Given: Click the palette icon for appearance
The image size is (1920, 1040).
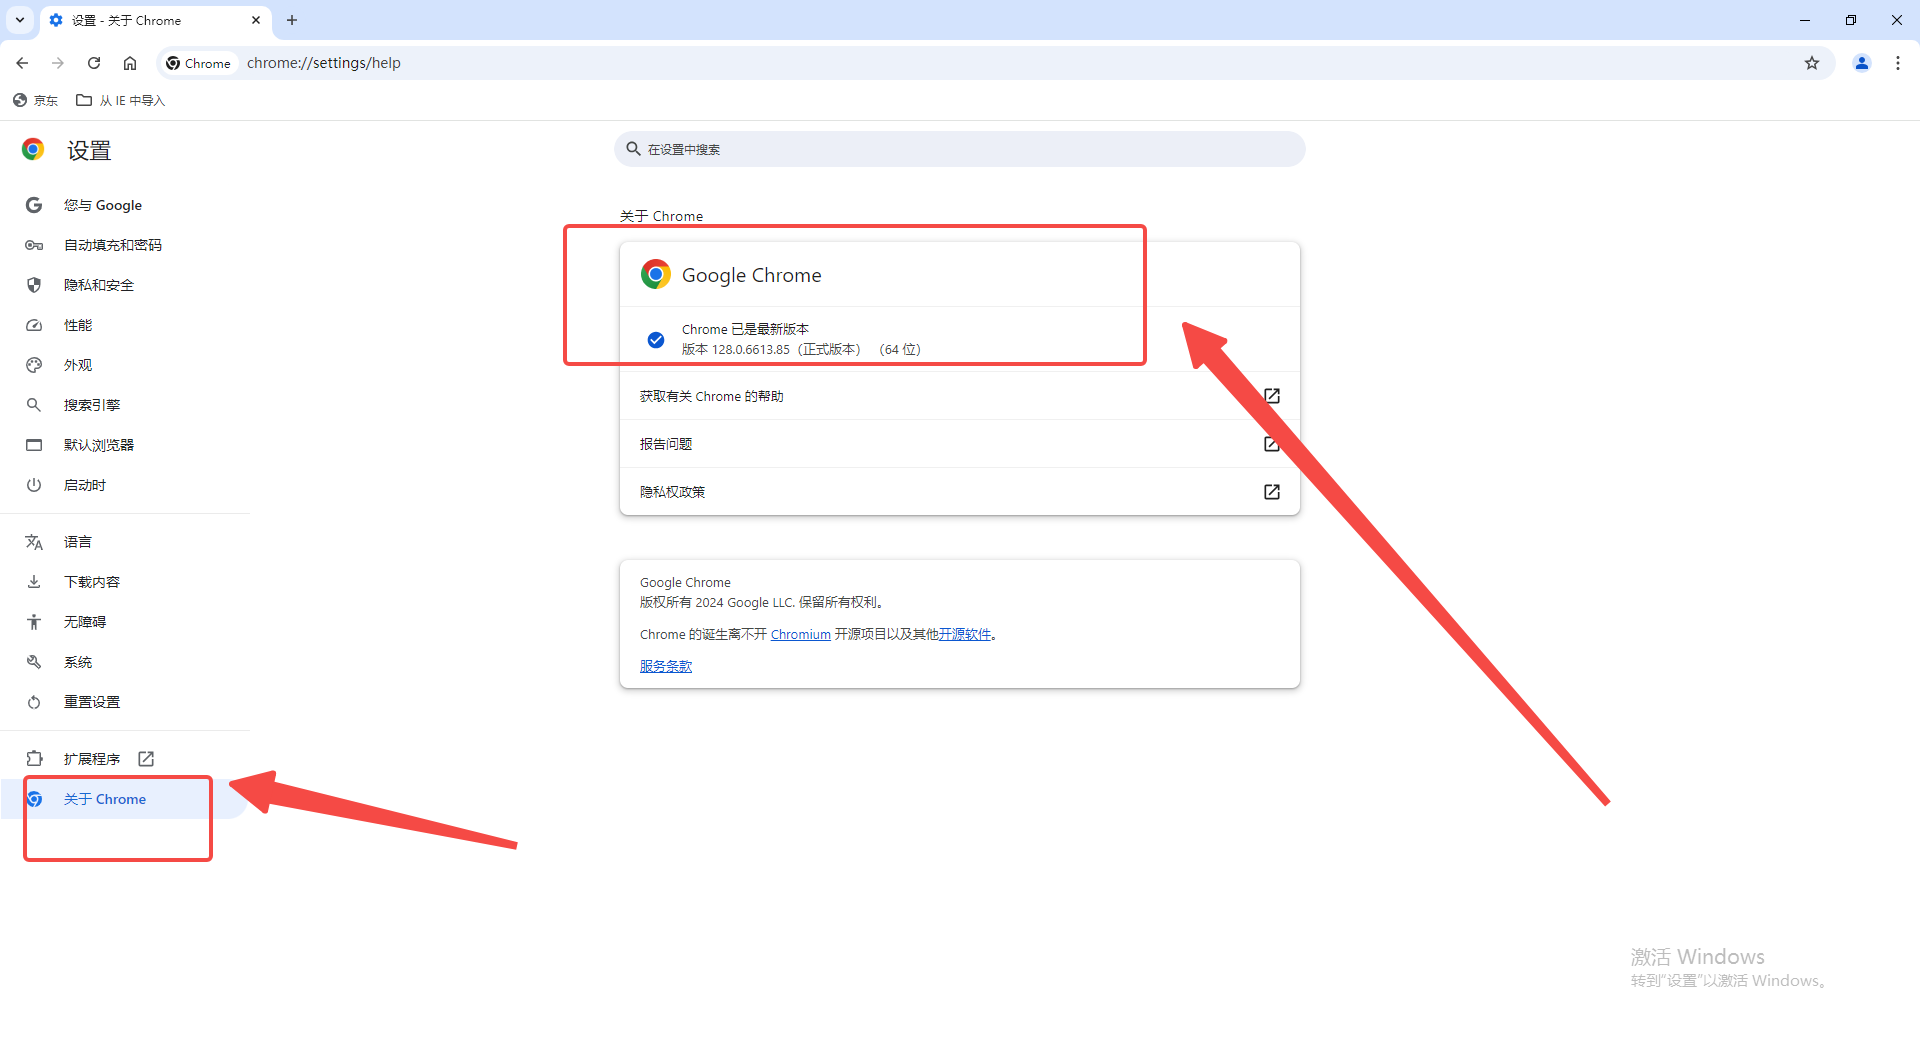Looking at the screenshot, I should (x=34, y=365).
